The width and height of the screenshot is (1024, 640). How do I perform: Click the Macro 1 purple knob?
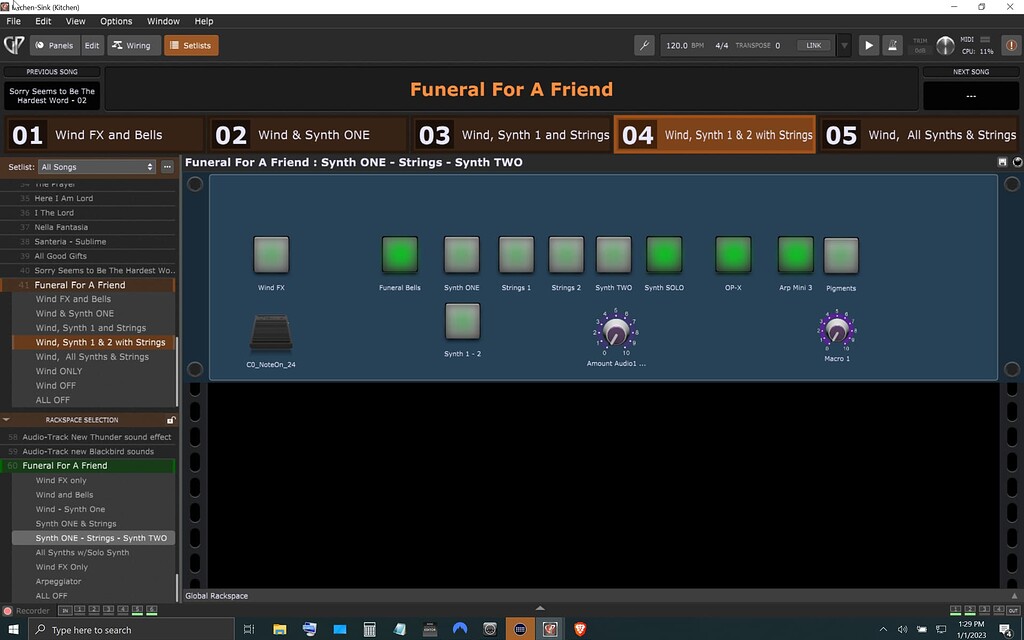(x=837, y=330)
